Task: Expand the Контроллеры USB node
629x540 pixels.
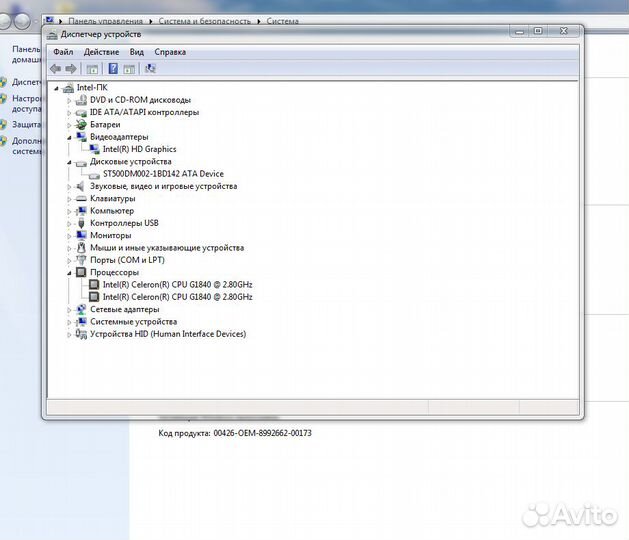Action: coord(69,223)
